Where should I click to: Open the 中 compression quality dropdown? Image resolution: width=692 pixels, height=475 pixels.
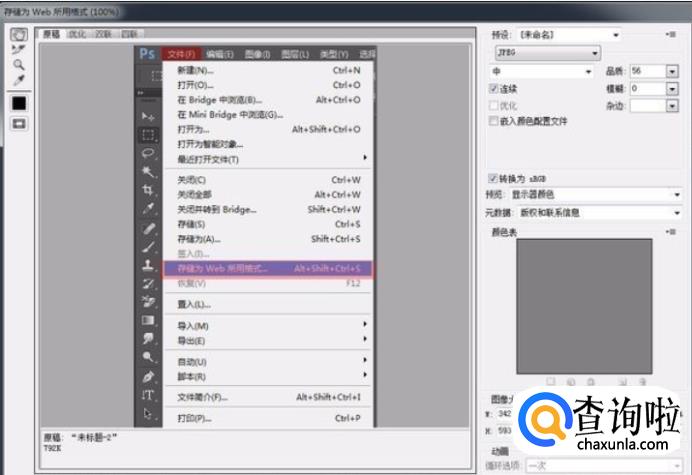pyautogui.click(x=542, y=72)
